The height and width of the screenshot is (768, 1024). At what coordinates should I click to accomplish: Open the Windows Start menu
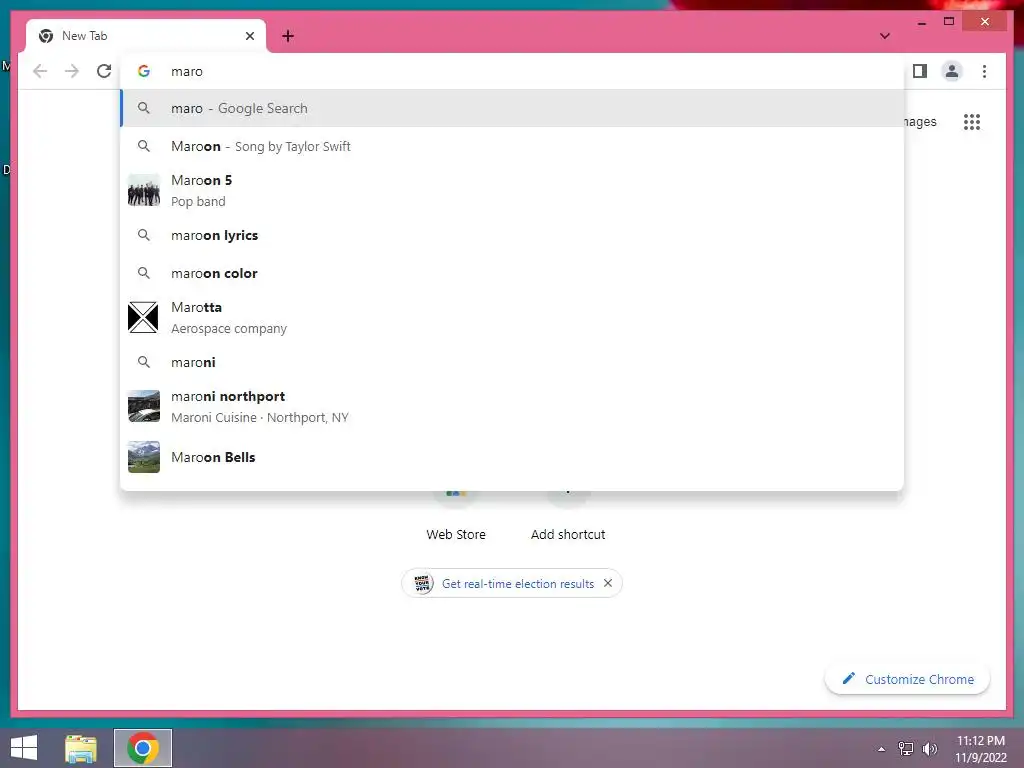(24, 748)
